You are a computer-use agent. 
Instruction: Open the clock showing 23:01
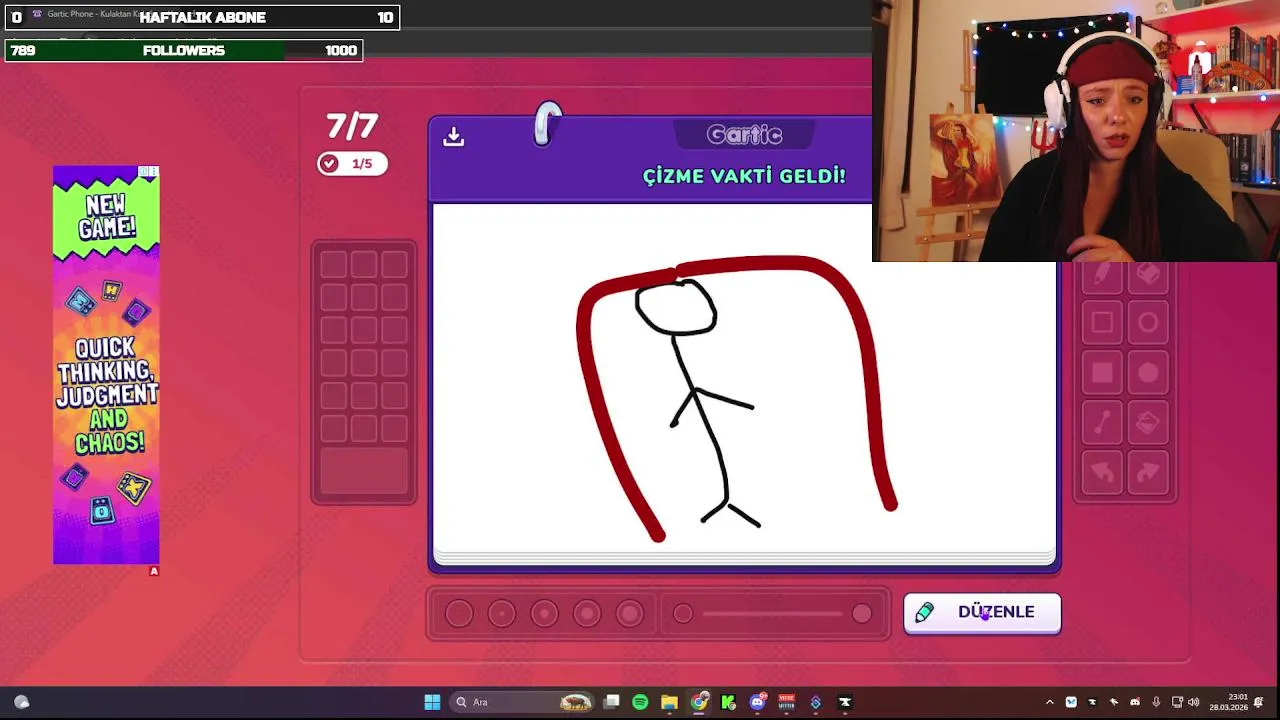1228,702
